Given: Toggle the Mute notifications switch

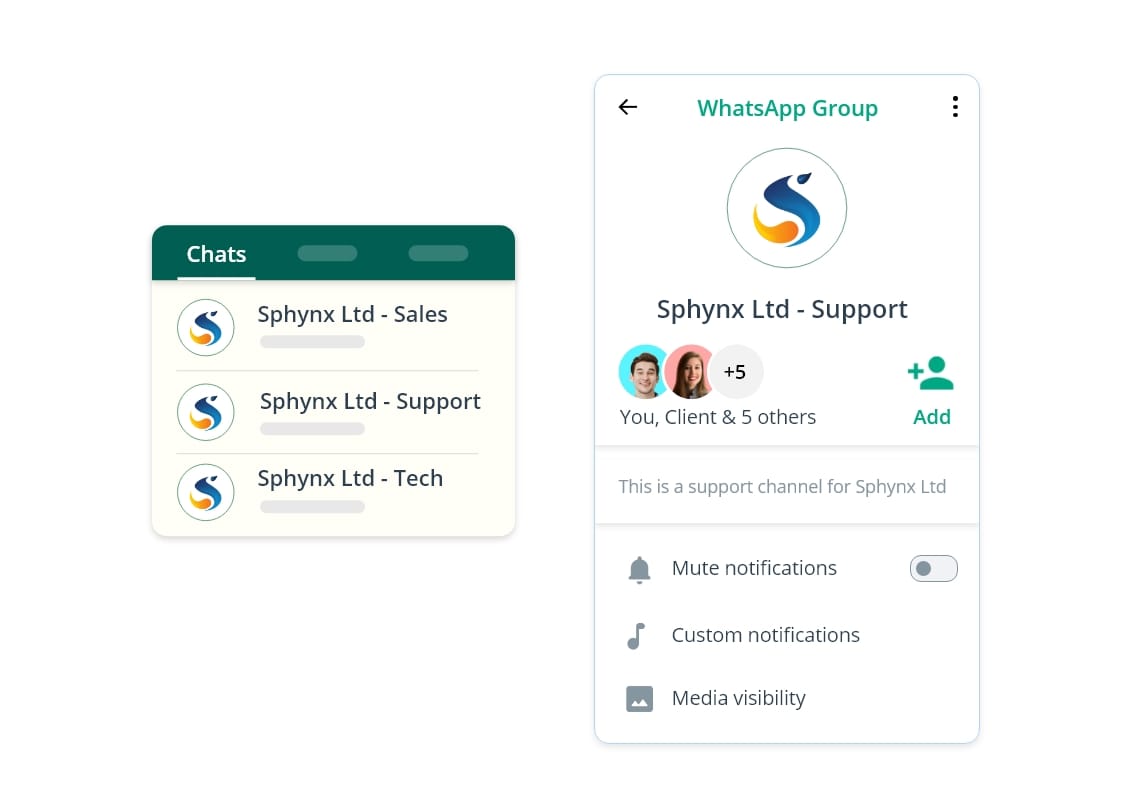Looking at the screenshot, I should (933, 569).
